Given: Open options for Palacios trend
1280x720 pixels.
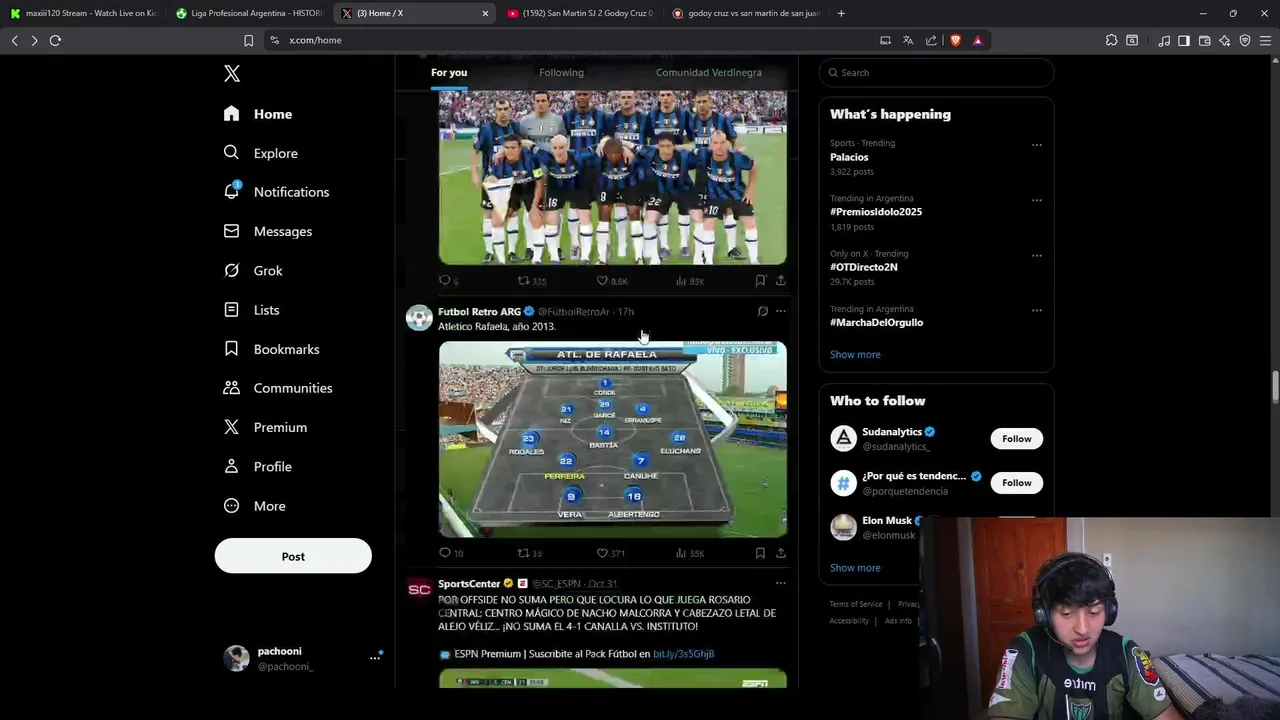Looking at the screenshot, I should pos(1037,145).
